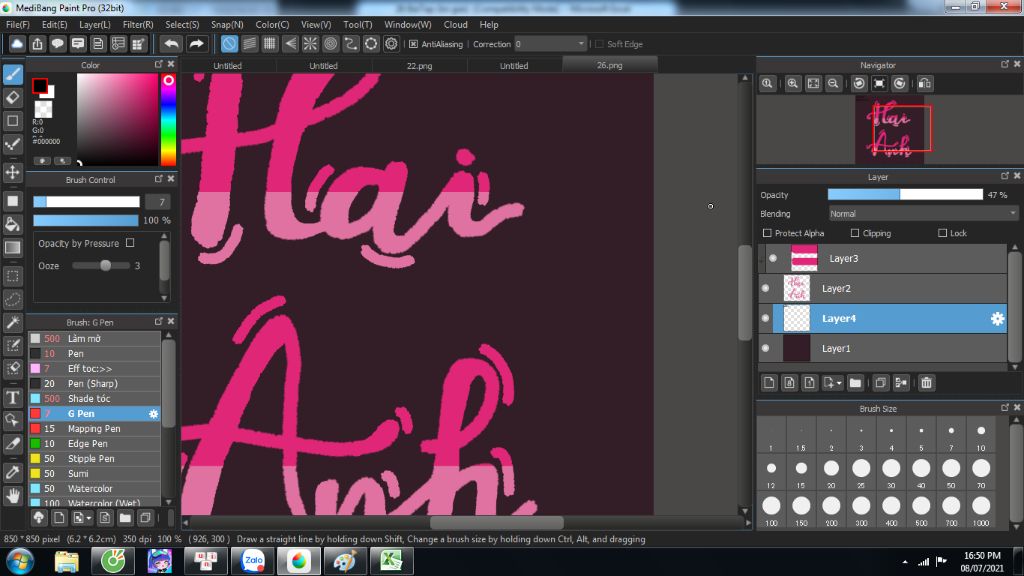Open the Filter menu
This screenshot has width=1024, height=576.
pyautogui.click(x=138, y=25)
